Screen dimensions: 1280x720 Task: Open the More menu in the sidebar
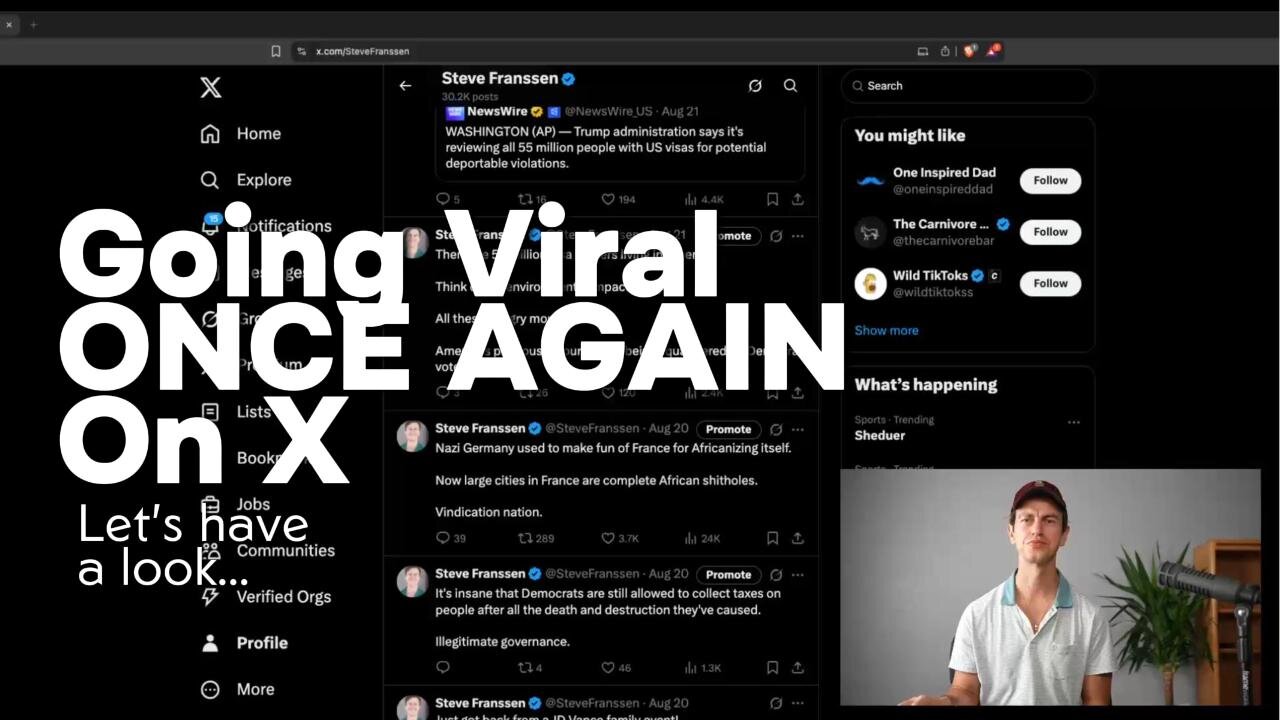pos(237,689)
